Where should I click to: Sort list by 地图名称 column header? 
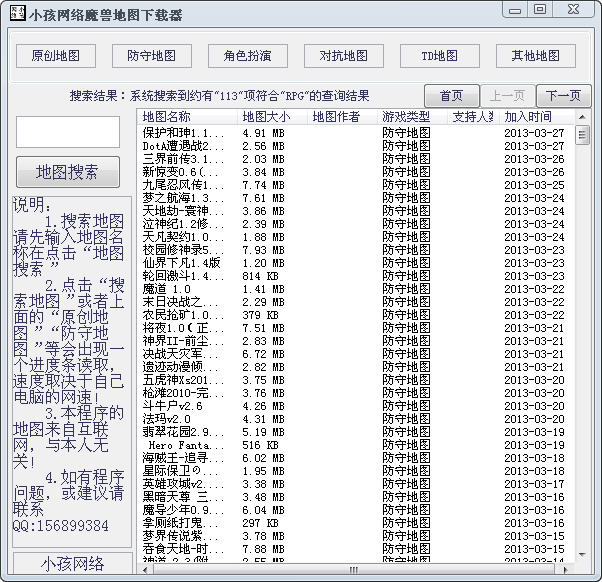click(x=187, y=117)
